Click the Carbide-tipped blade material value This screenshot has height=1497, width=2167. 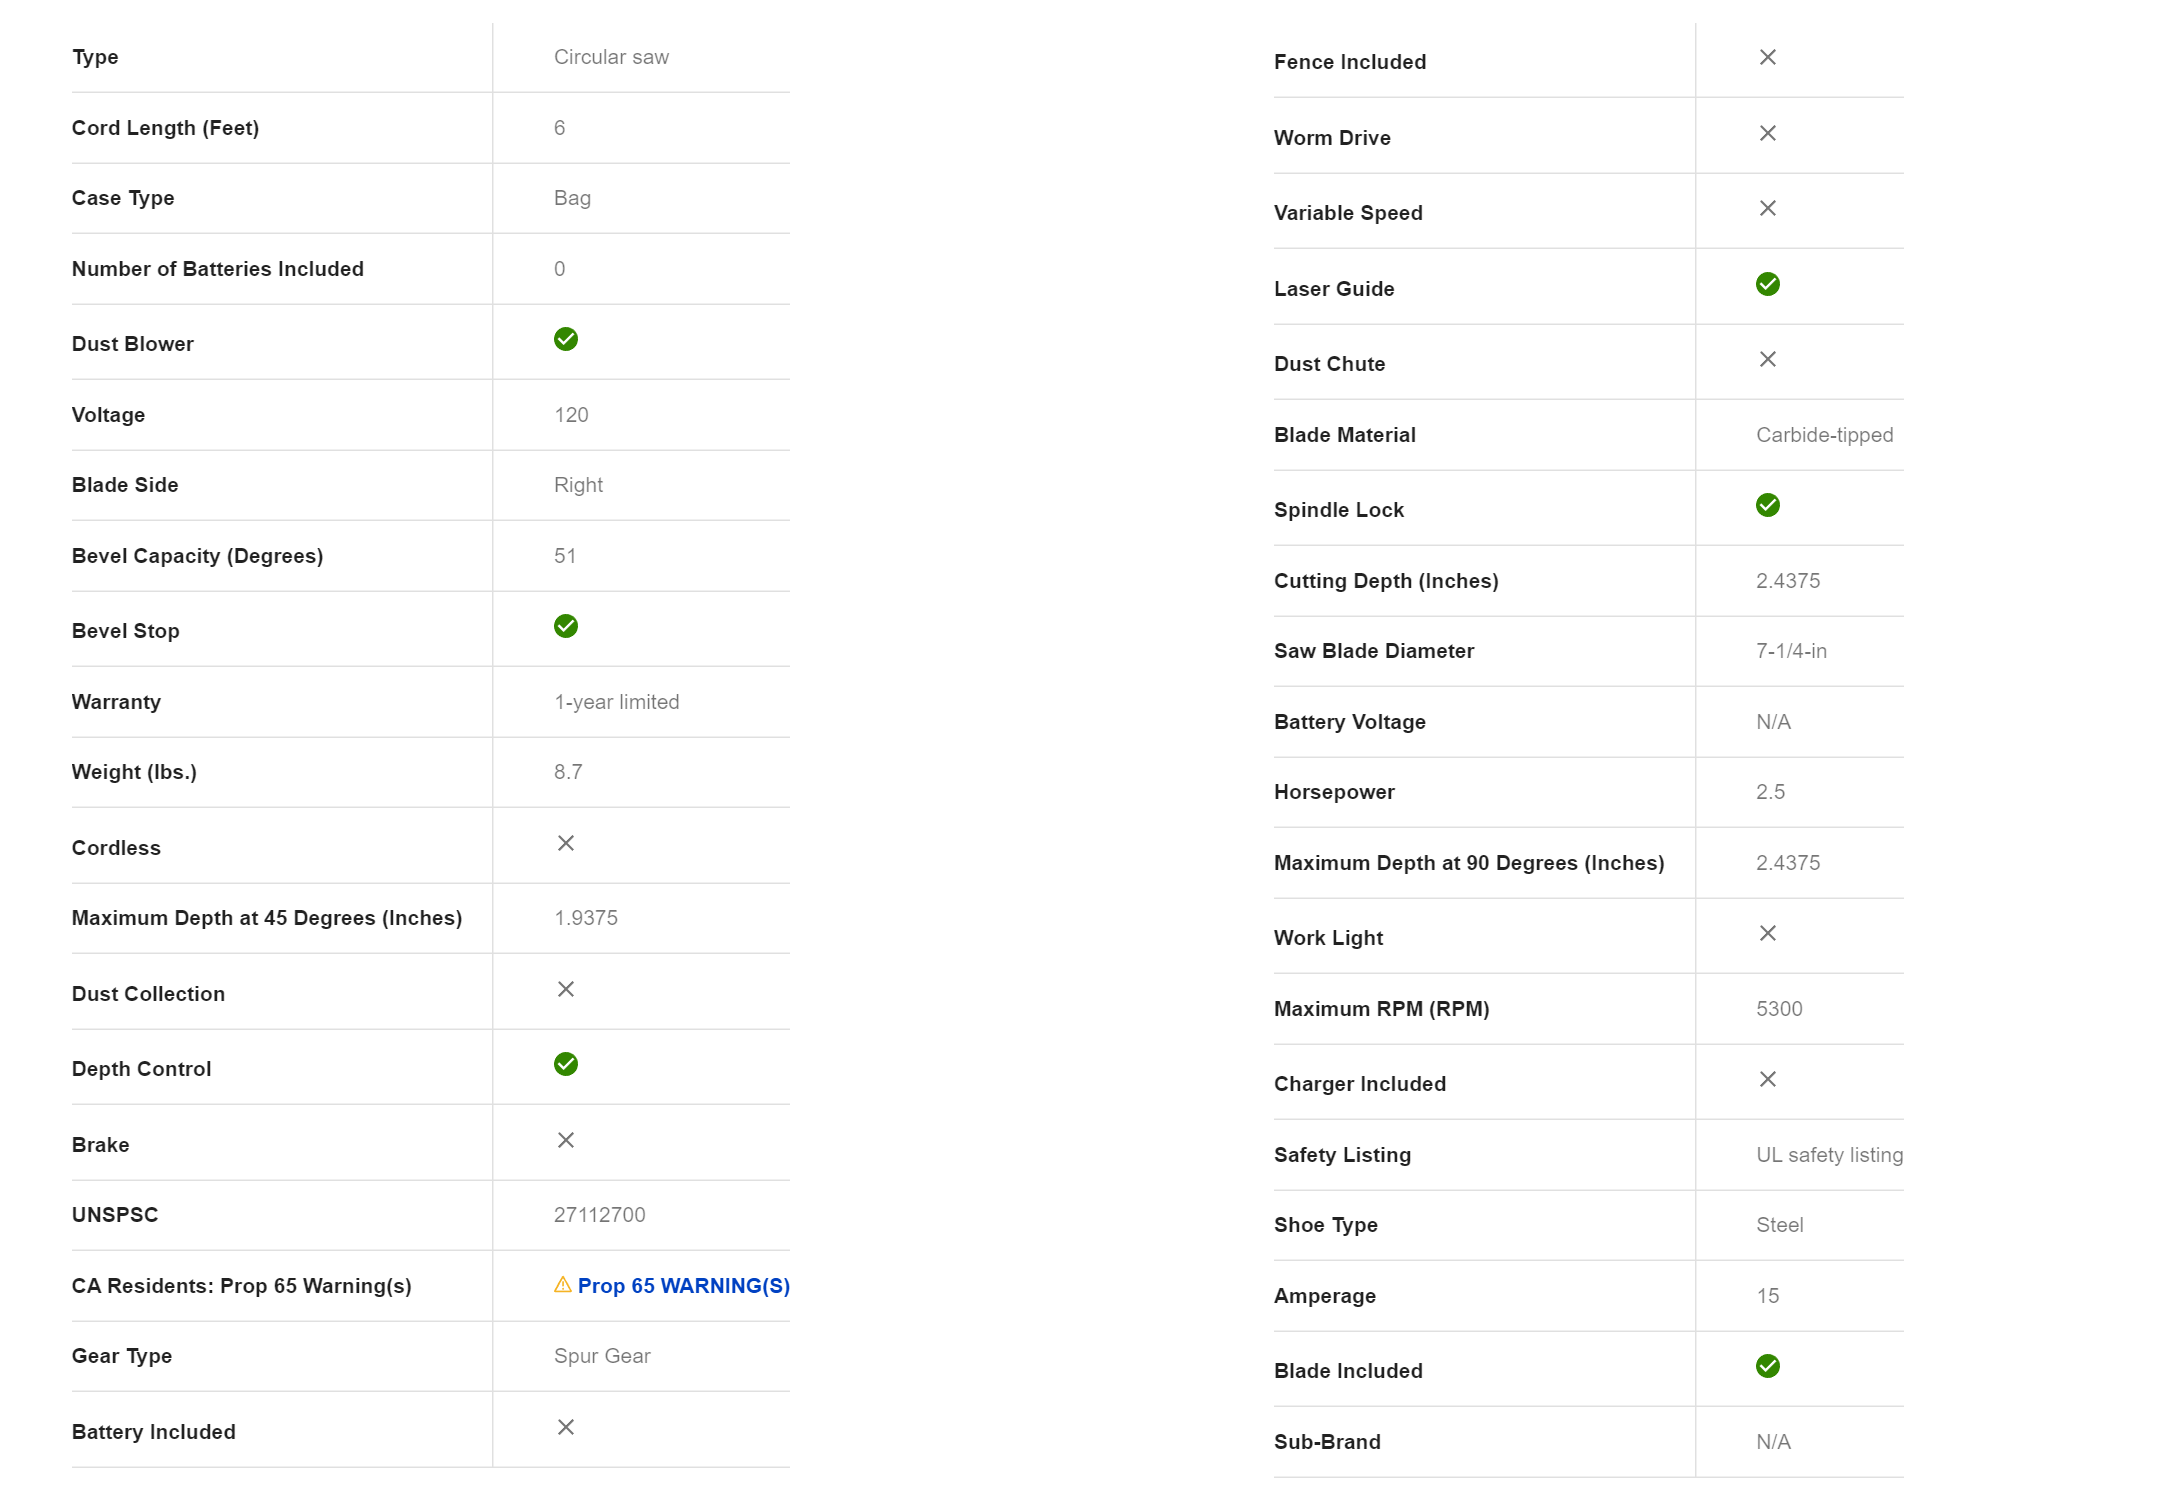coord(1824,435)
